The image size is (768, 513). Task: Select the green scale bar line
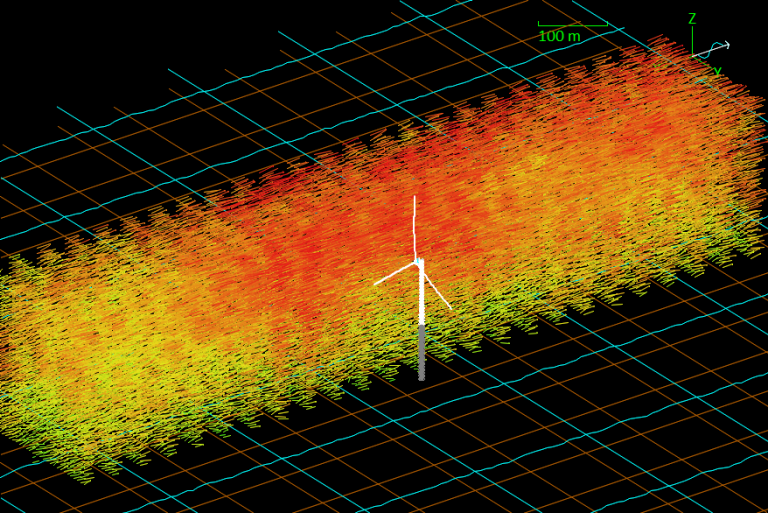(572, 24)
